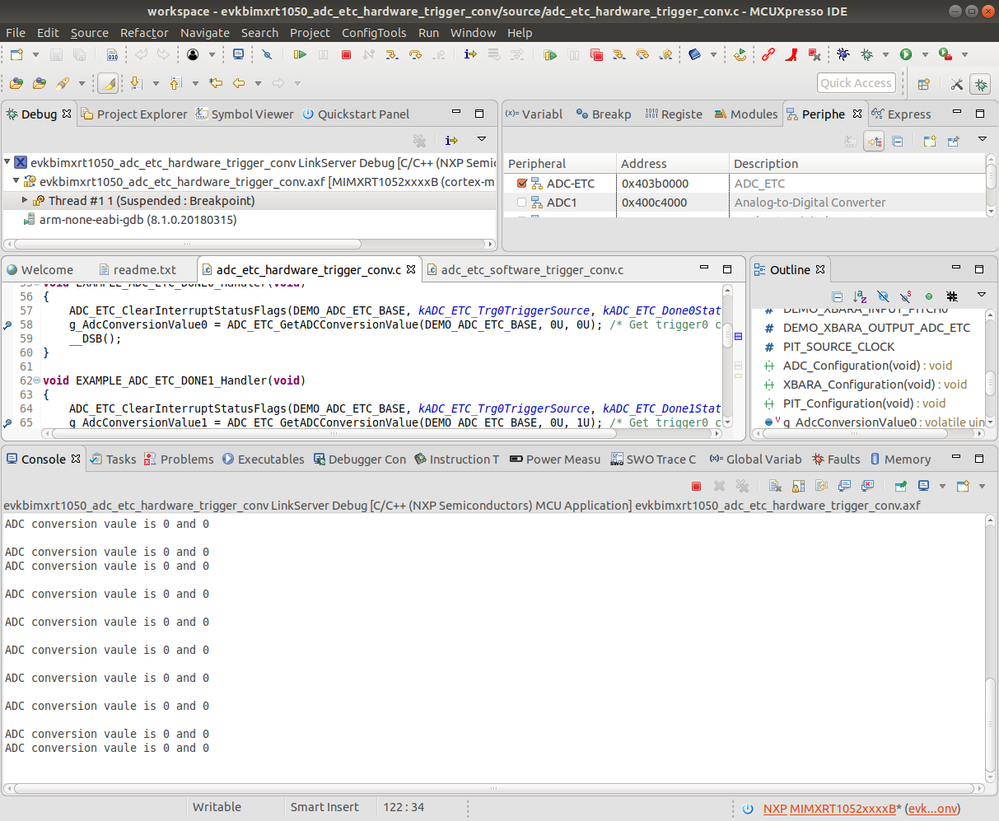Collapse the LinkServer Debug session tree
This screenshot has width=999, height=821.
(x=9, y=161)
